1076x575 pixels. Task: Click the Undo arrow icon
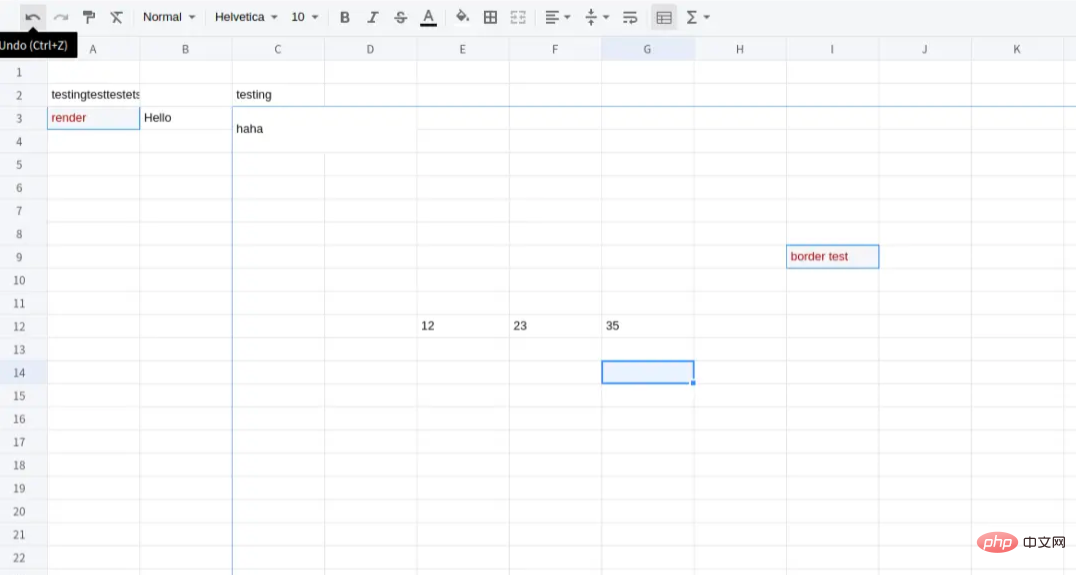pyautogui.click(x=32, y=17)
